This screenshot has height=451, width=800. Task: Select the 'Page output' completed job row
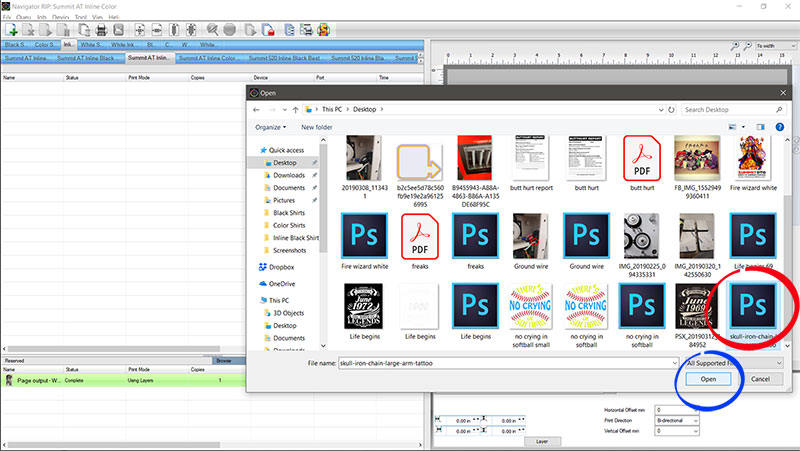coord(123,380)
